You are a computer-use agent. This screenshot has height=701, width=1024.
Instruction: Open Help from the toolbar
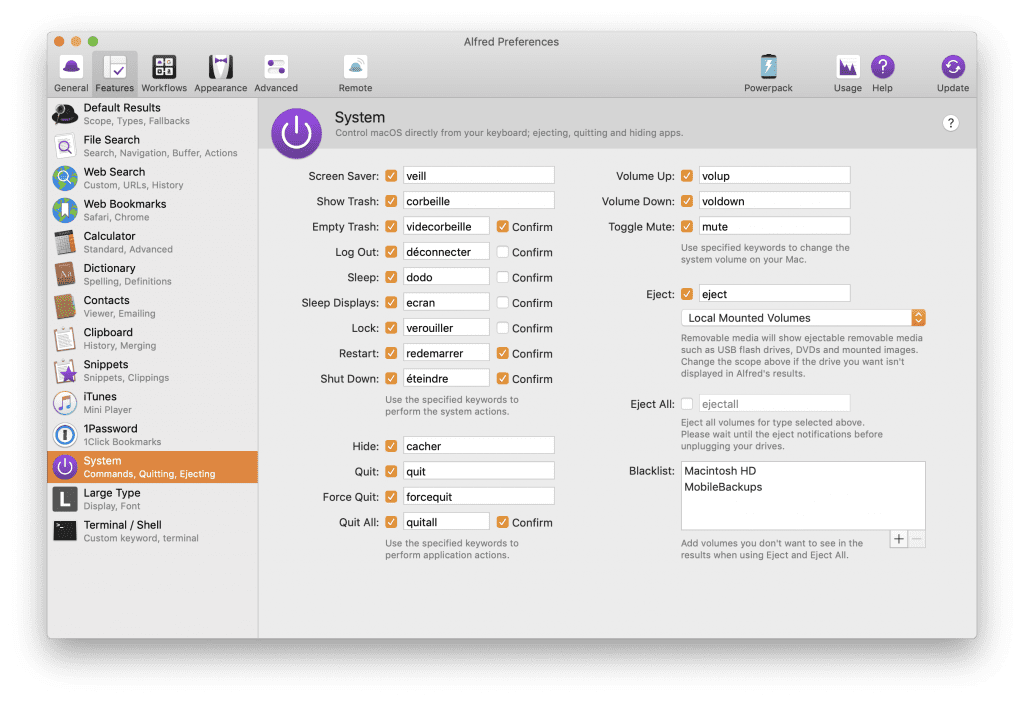(x=882, y=73)
